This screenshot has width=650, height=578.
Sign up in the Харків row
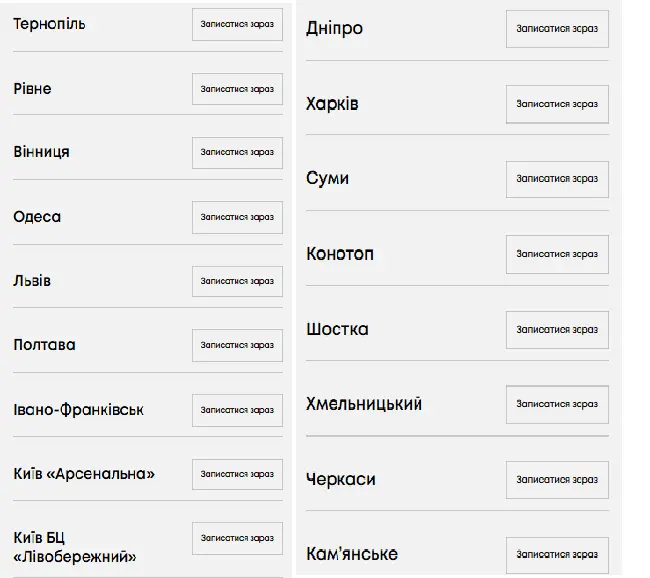(x=557, y=104)
